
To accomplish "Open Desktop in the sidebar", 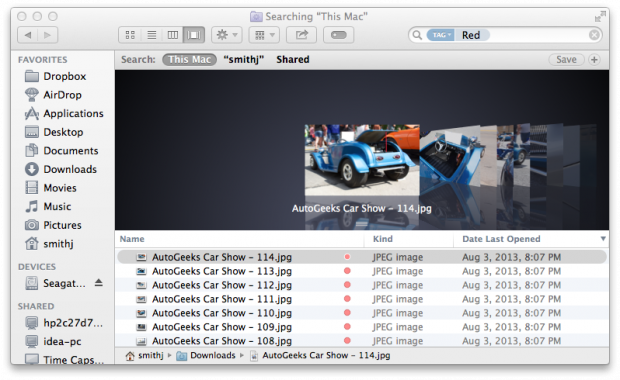I will point(54,132).
